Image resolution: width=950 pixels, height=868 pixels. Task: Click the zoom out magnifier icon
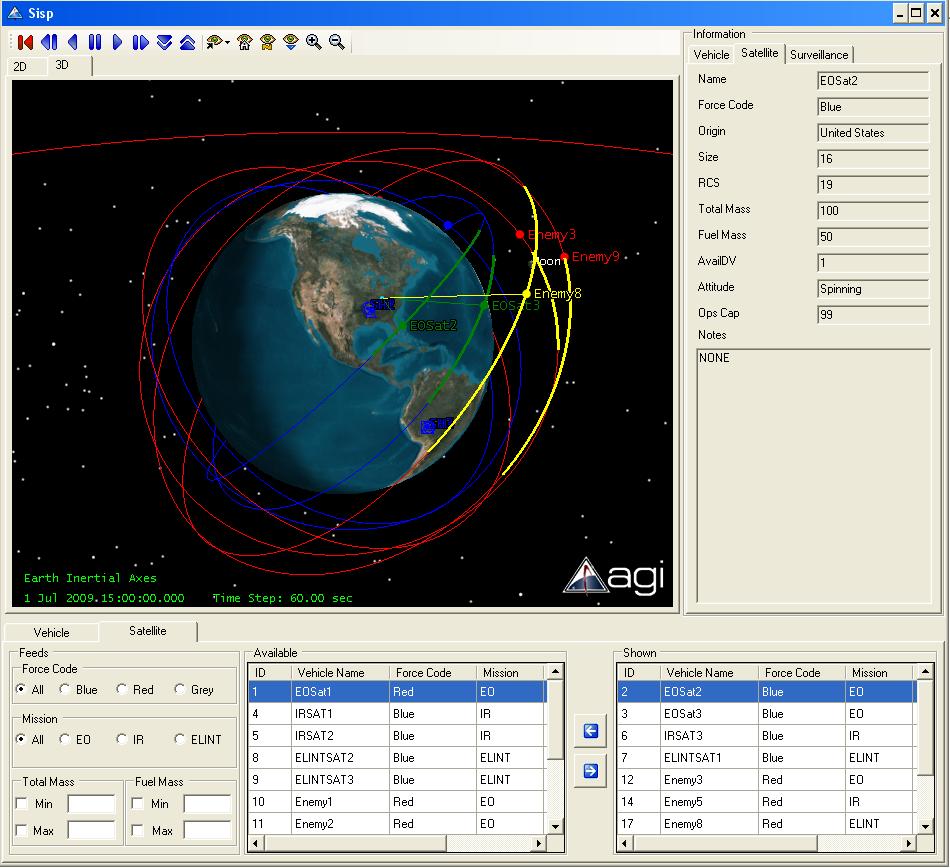point(337,42)
